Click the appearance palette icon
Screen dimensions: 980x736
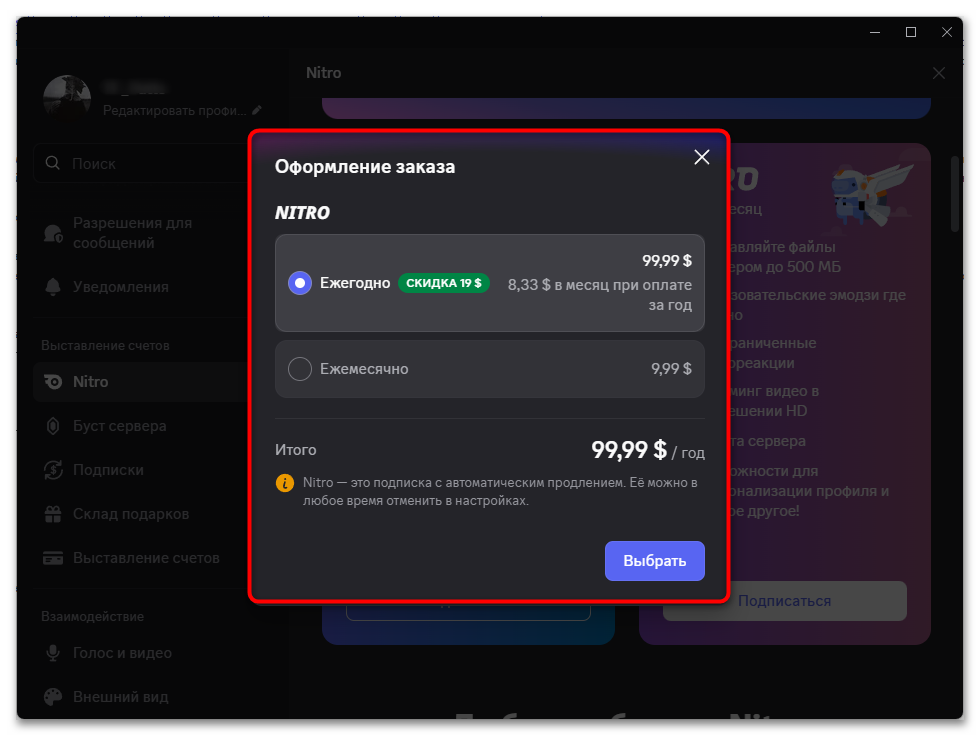[53, 697]
